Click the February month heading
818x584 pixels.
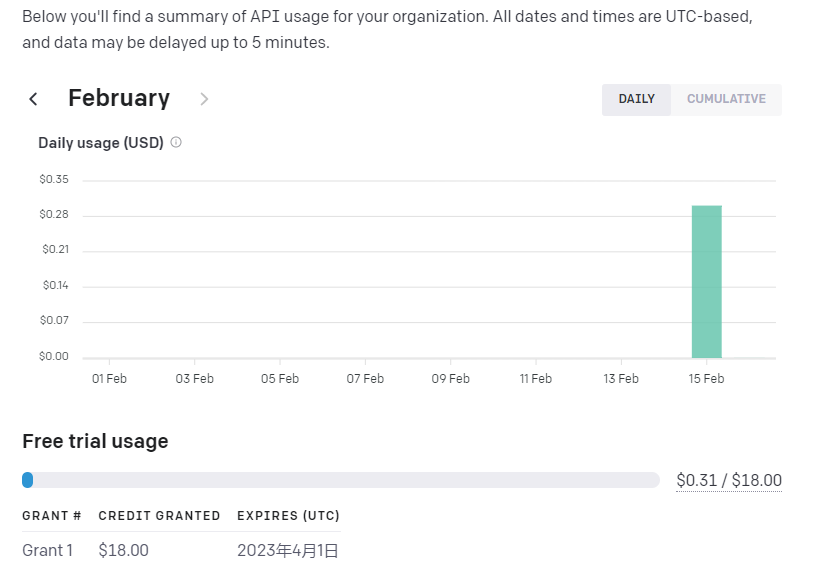(119, 98)
